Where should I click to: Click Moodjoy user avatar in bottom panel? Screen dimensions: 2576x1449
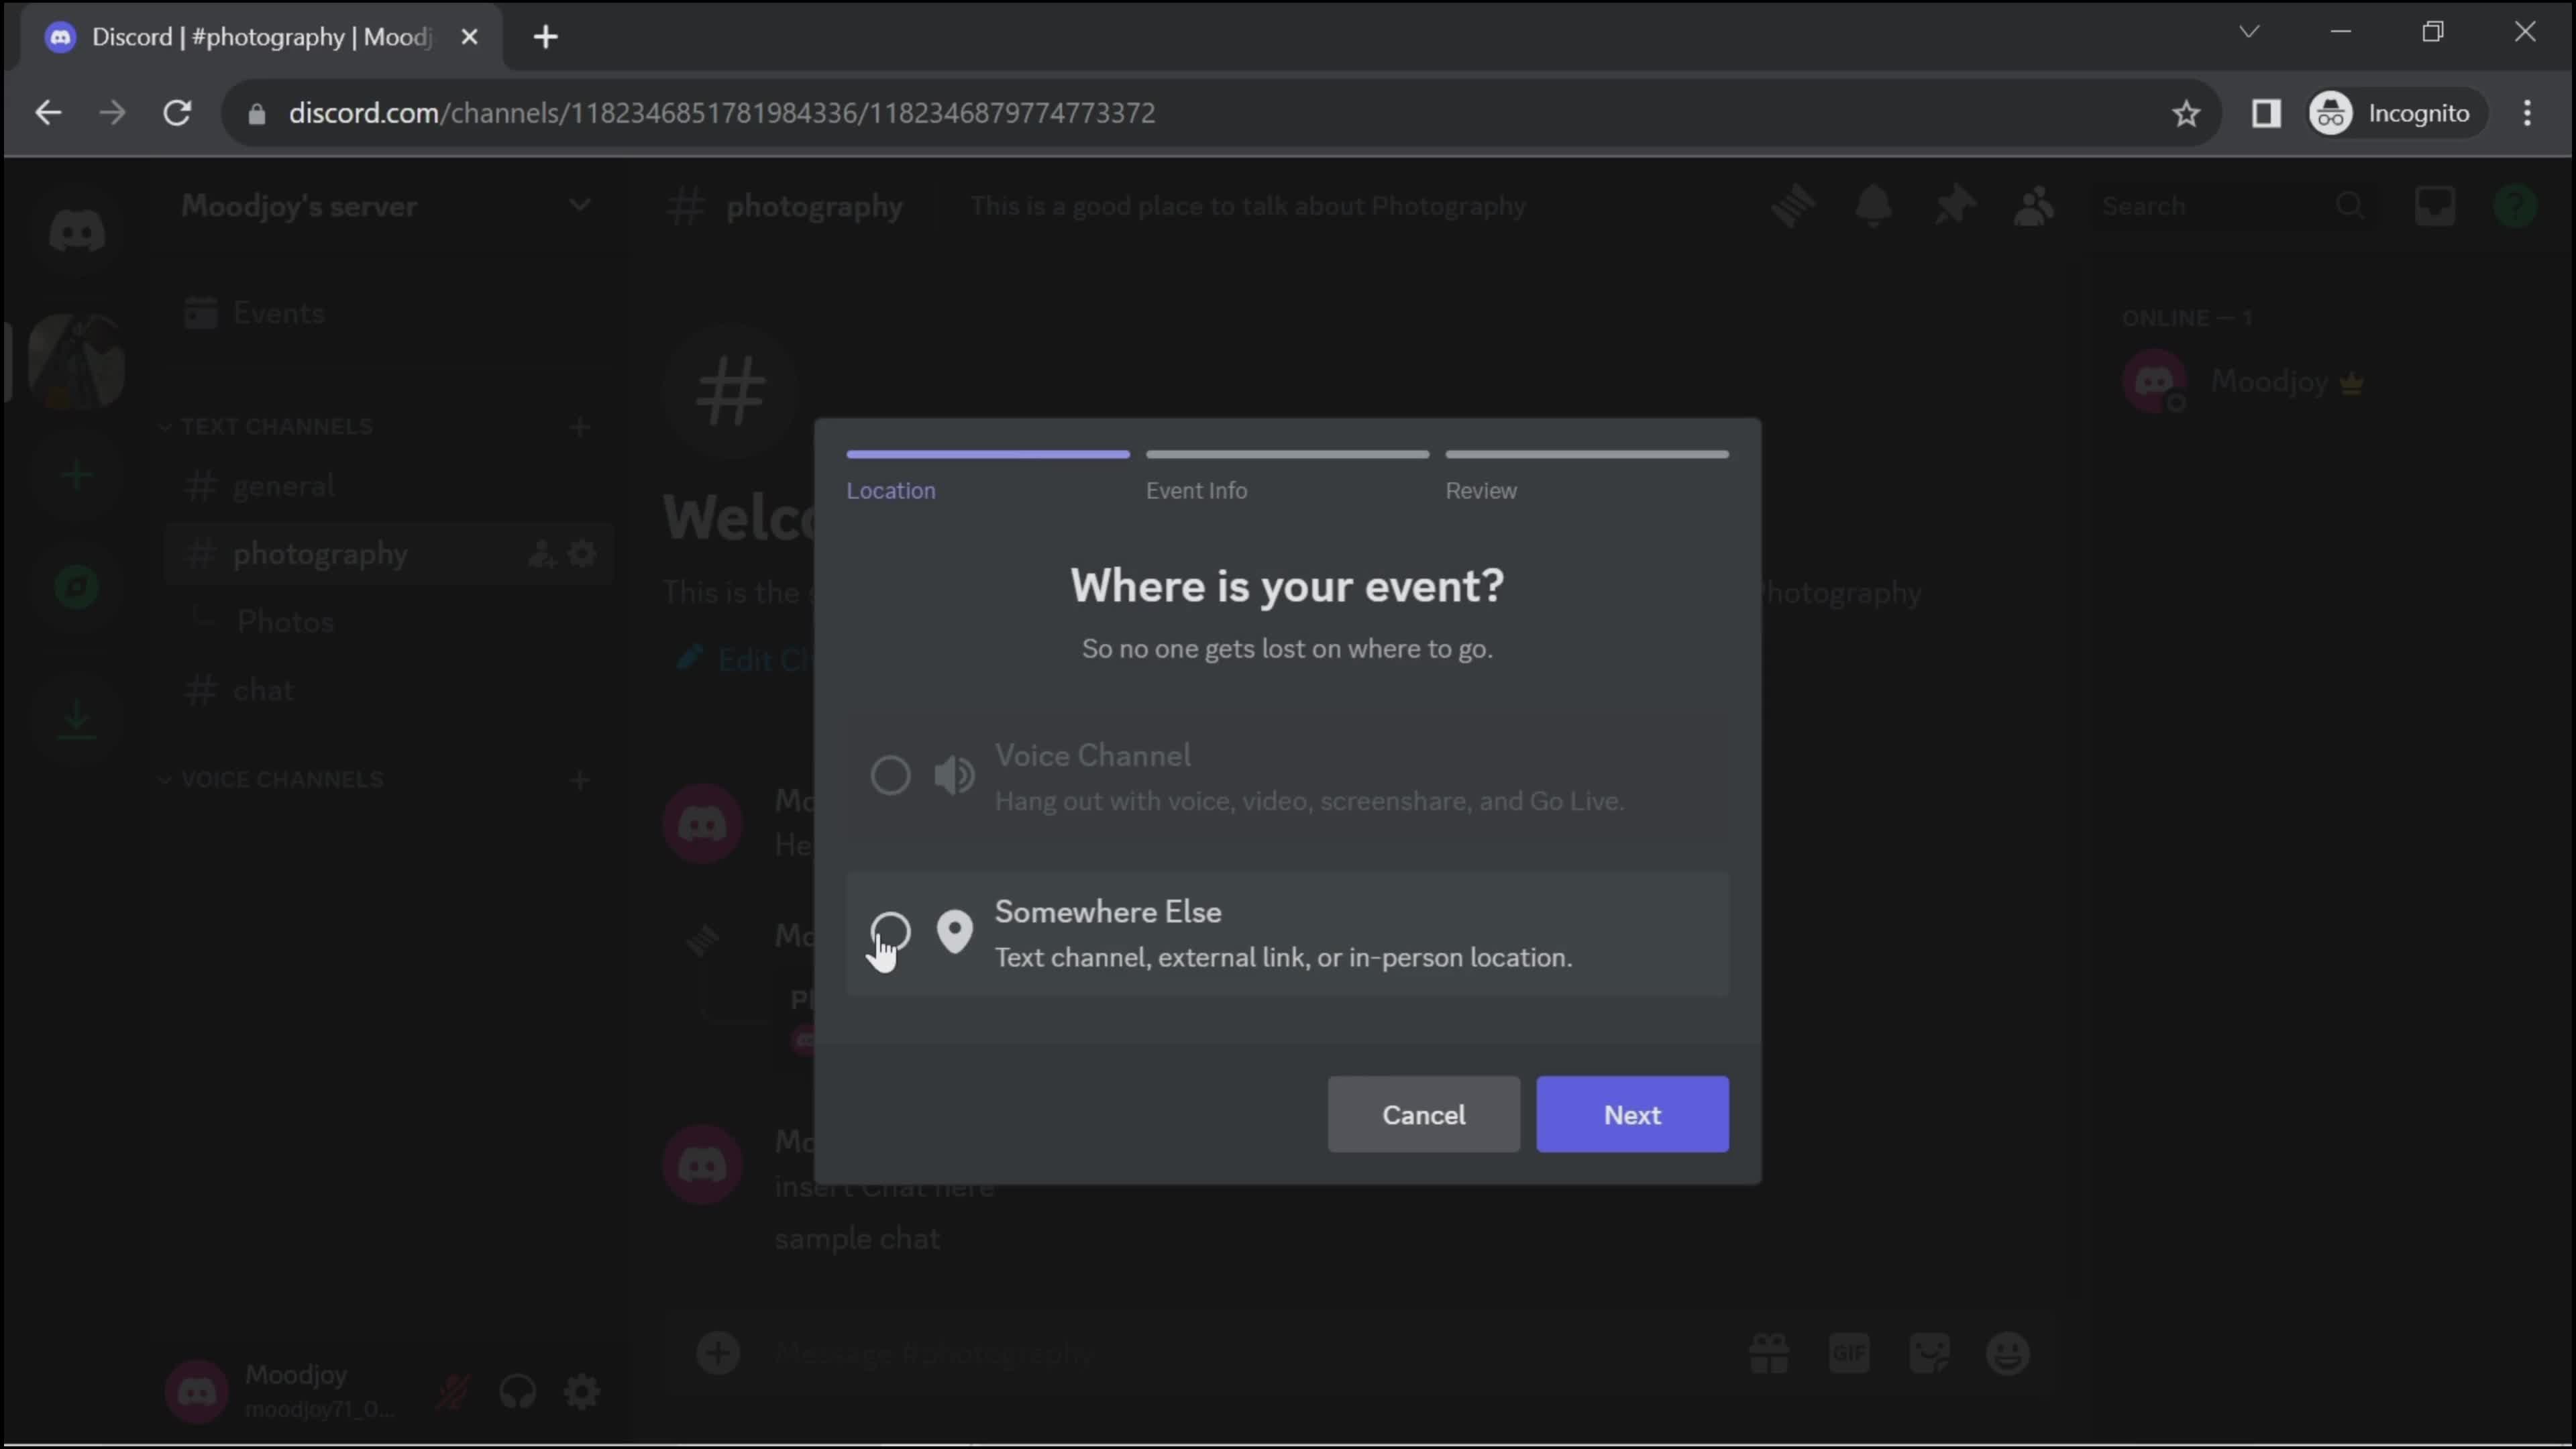pos(197,1392)
